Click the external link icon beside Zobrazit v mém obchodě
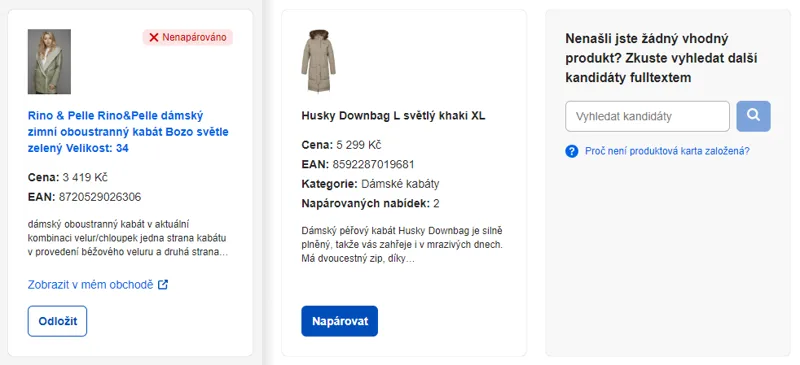 click(163, 284)
